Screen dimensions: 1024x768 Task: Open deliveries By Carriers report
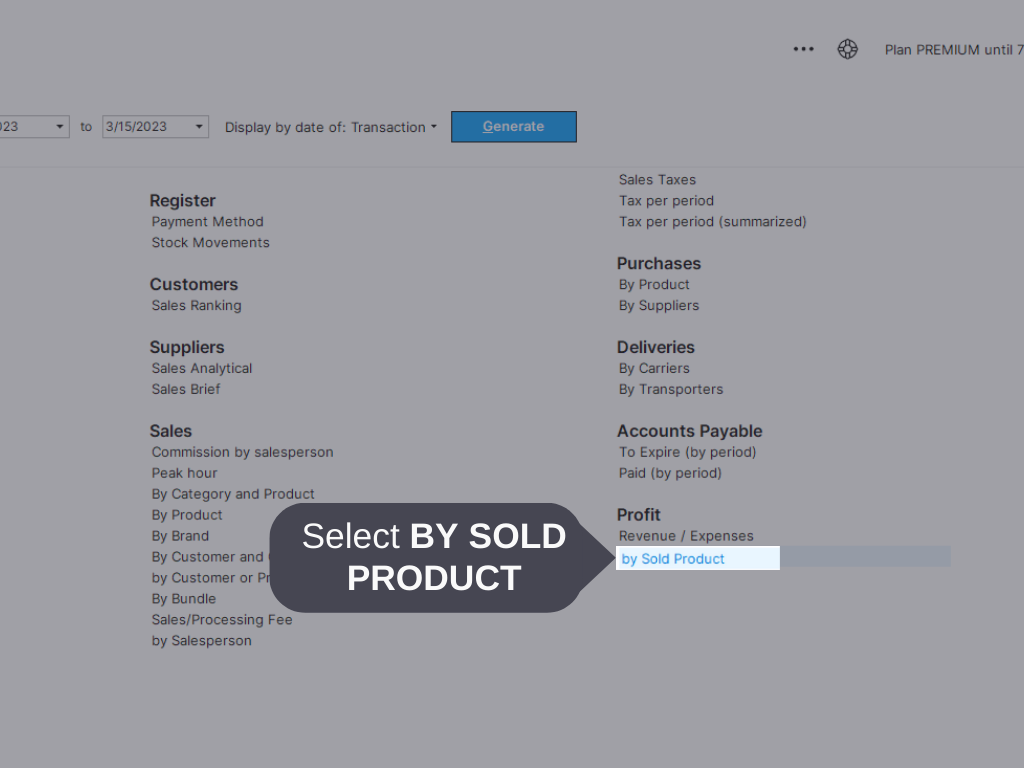point(653,368)
